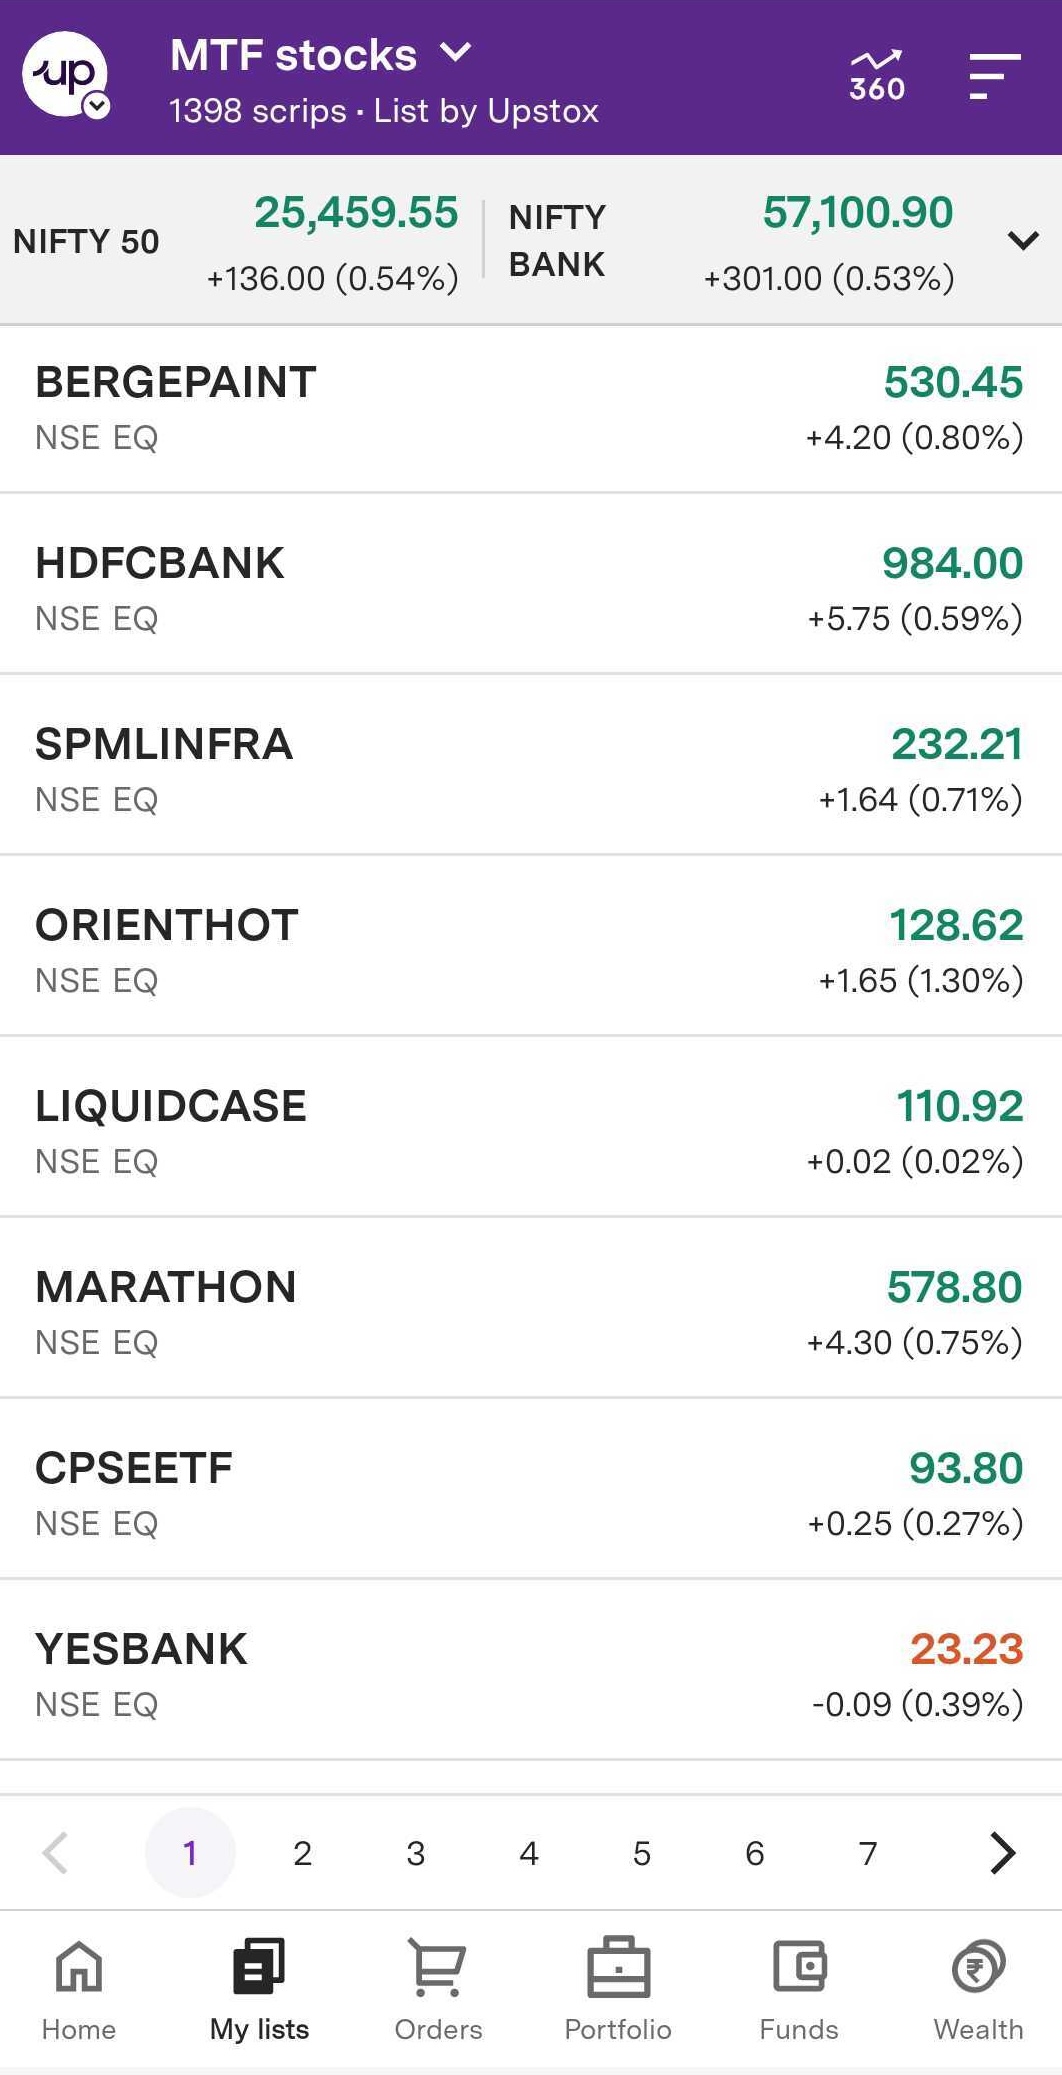The height and width of the screenshot is (2075, 1062).
Task: Jump to page 7
Action: 868,1853
